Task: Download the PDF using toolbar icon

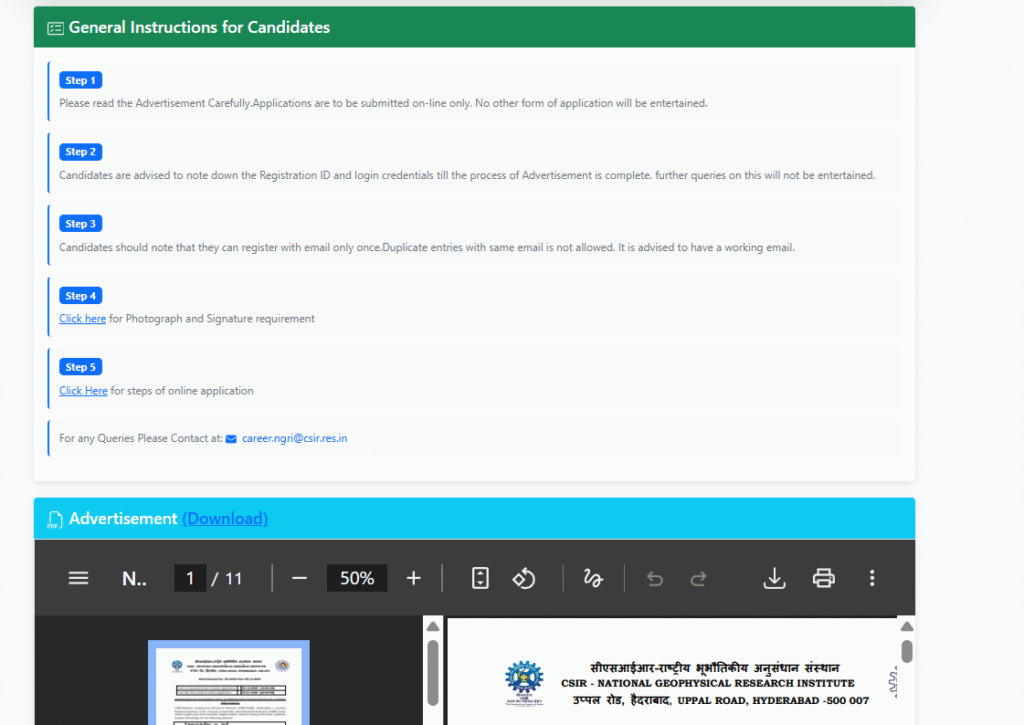Action: click(774, 578)
